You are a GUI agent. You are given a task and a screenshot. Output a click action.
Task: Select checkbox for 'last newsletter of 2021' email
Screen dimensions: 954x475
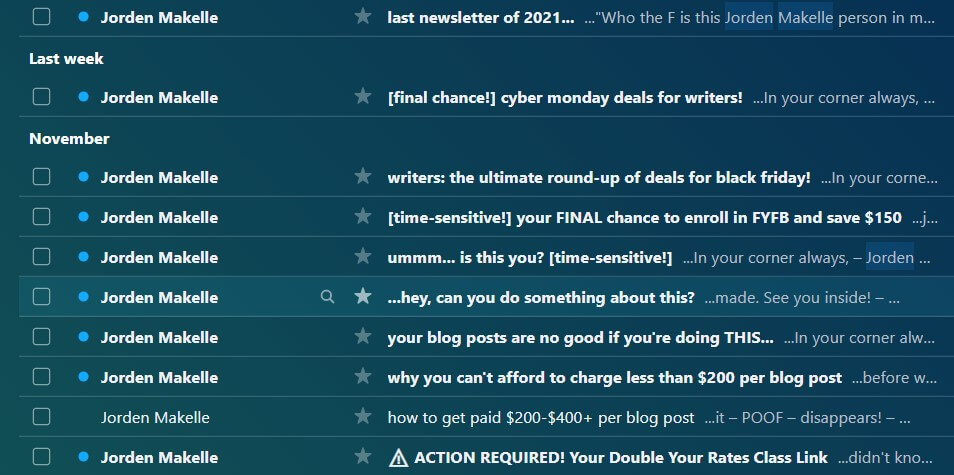point(41,17)
